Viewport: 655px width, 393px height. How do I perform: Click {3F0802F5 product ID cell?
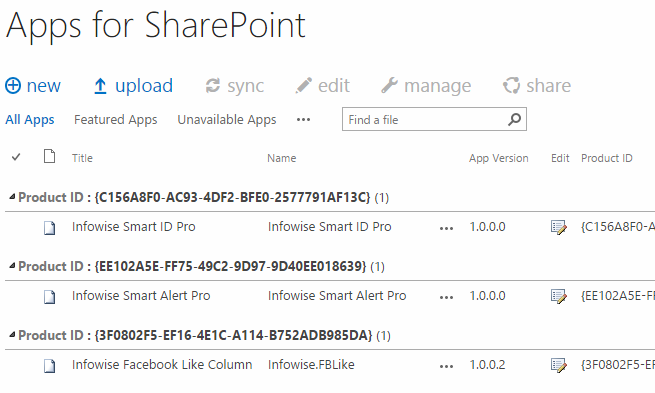618,365
